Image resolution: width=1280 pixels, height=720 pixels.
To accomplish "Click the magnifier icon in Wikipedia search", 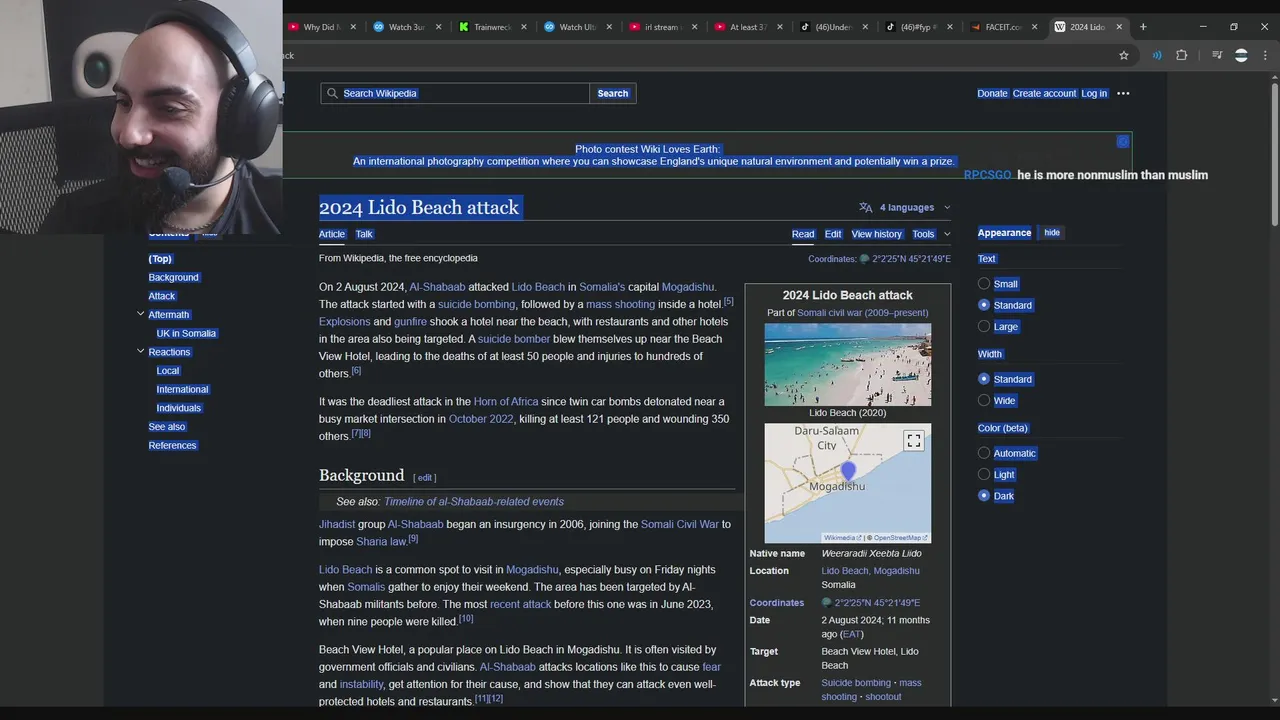I will [x=332, y=93].
